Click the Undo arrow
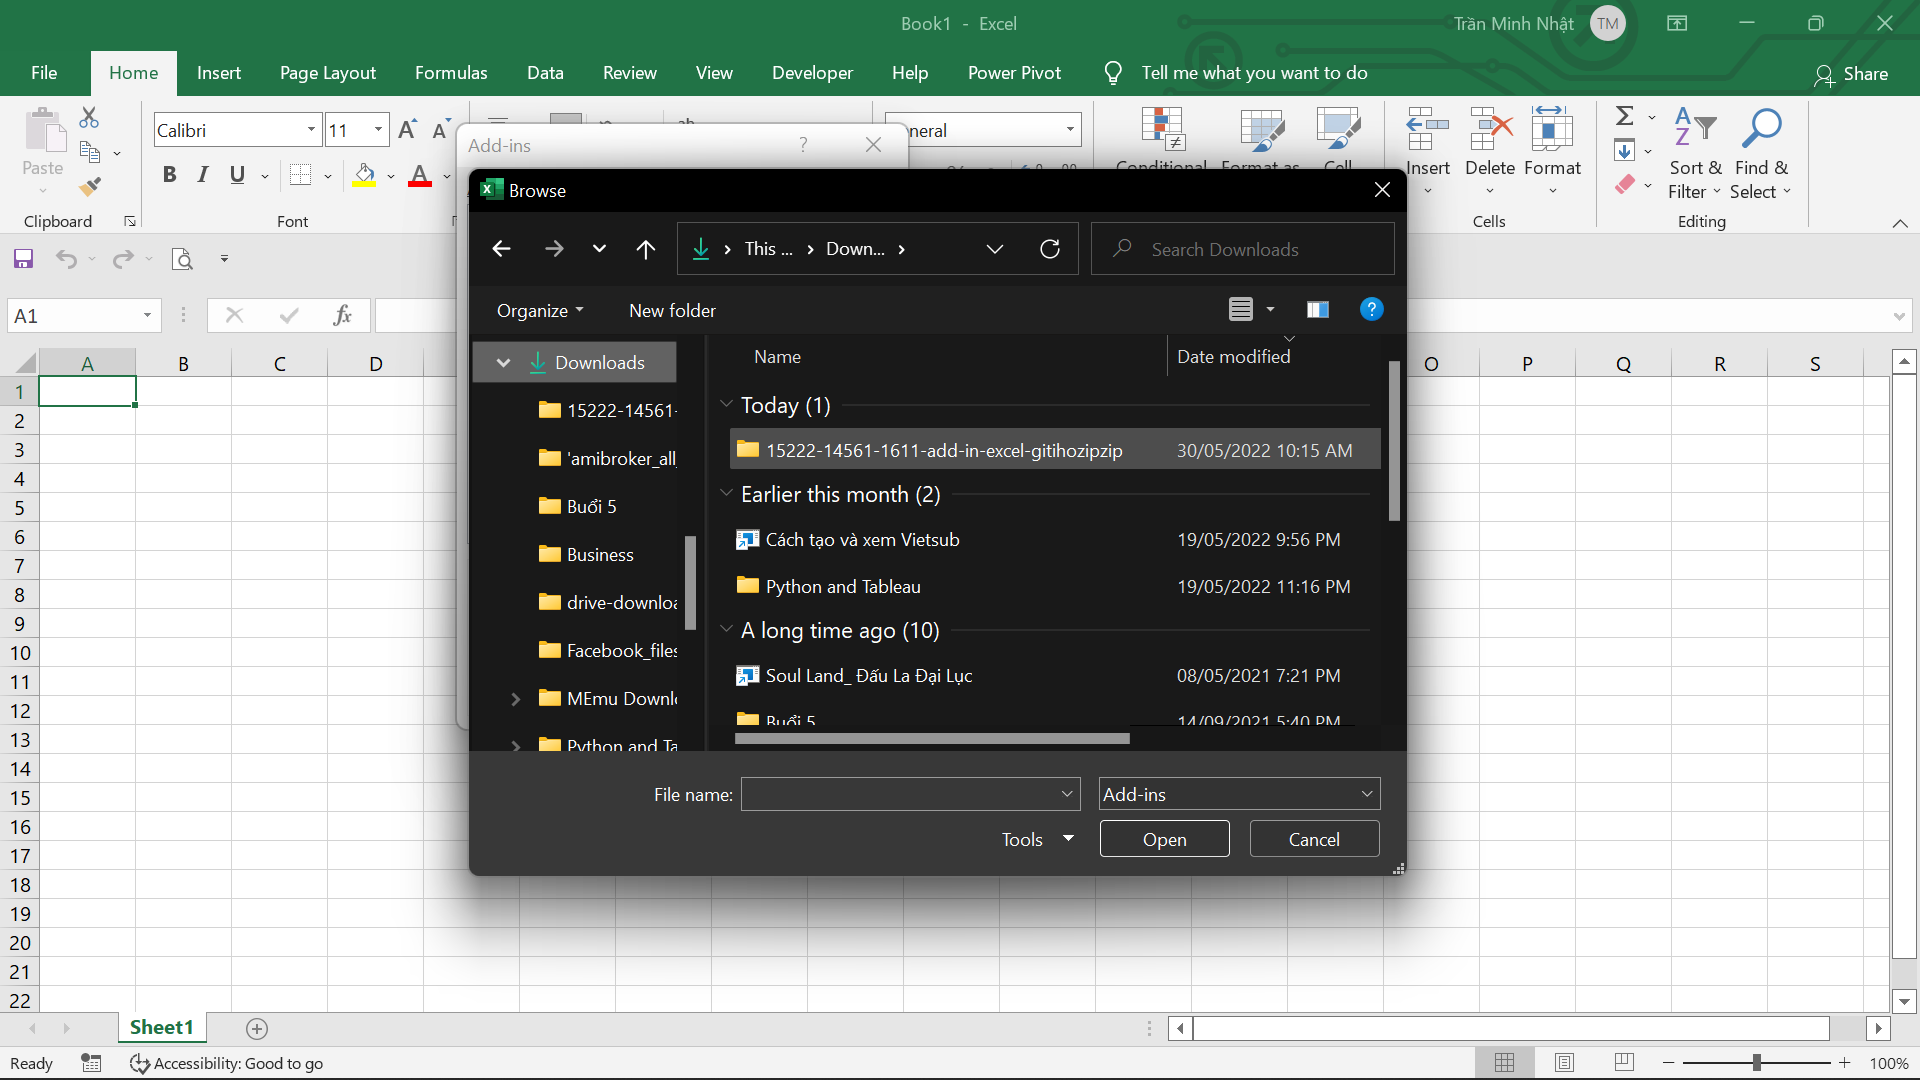The width and height of the screenshot is (1920, 1080). (66, 259)
